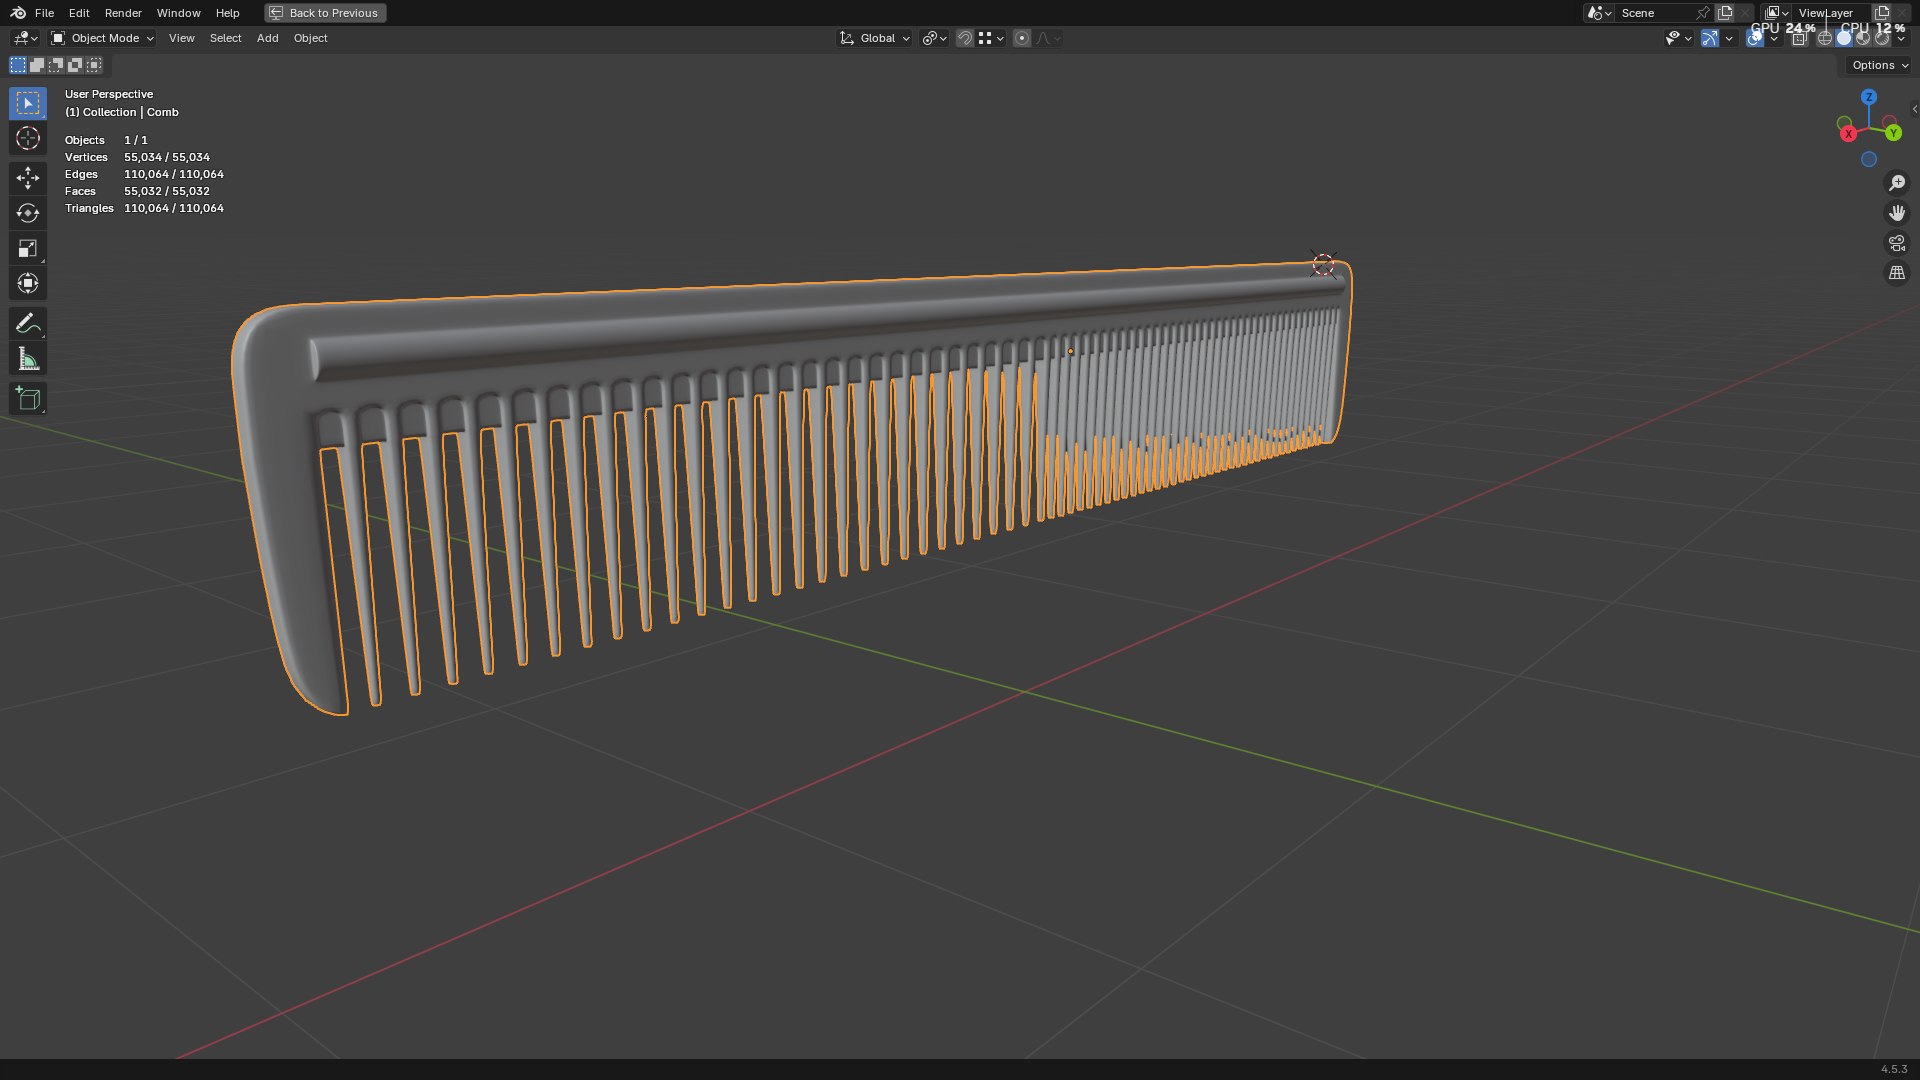This screenshot has width=1920, height=1080.
Task: Open the view layer browse selector icon
Action: pos(1777,13)
